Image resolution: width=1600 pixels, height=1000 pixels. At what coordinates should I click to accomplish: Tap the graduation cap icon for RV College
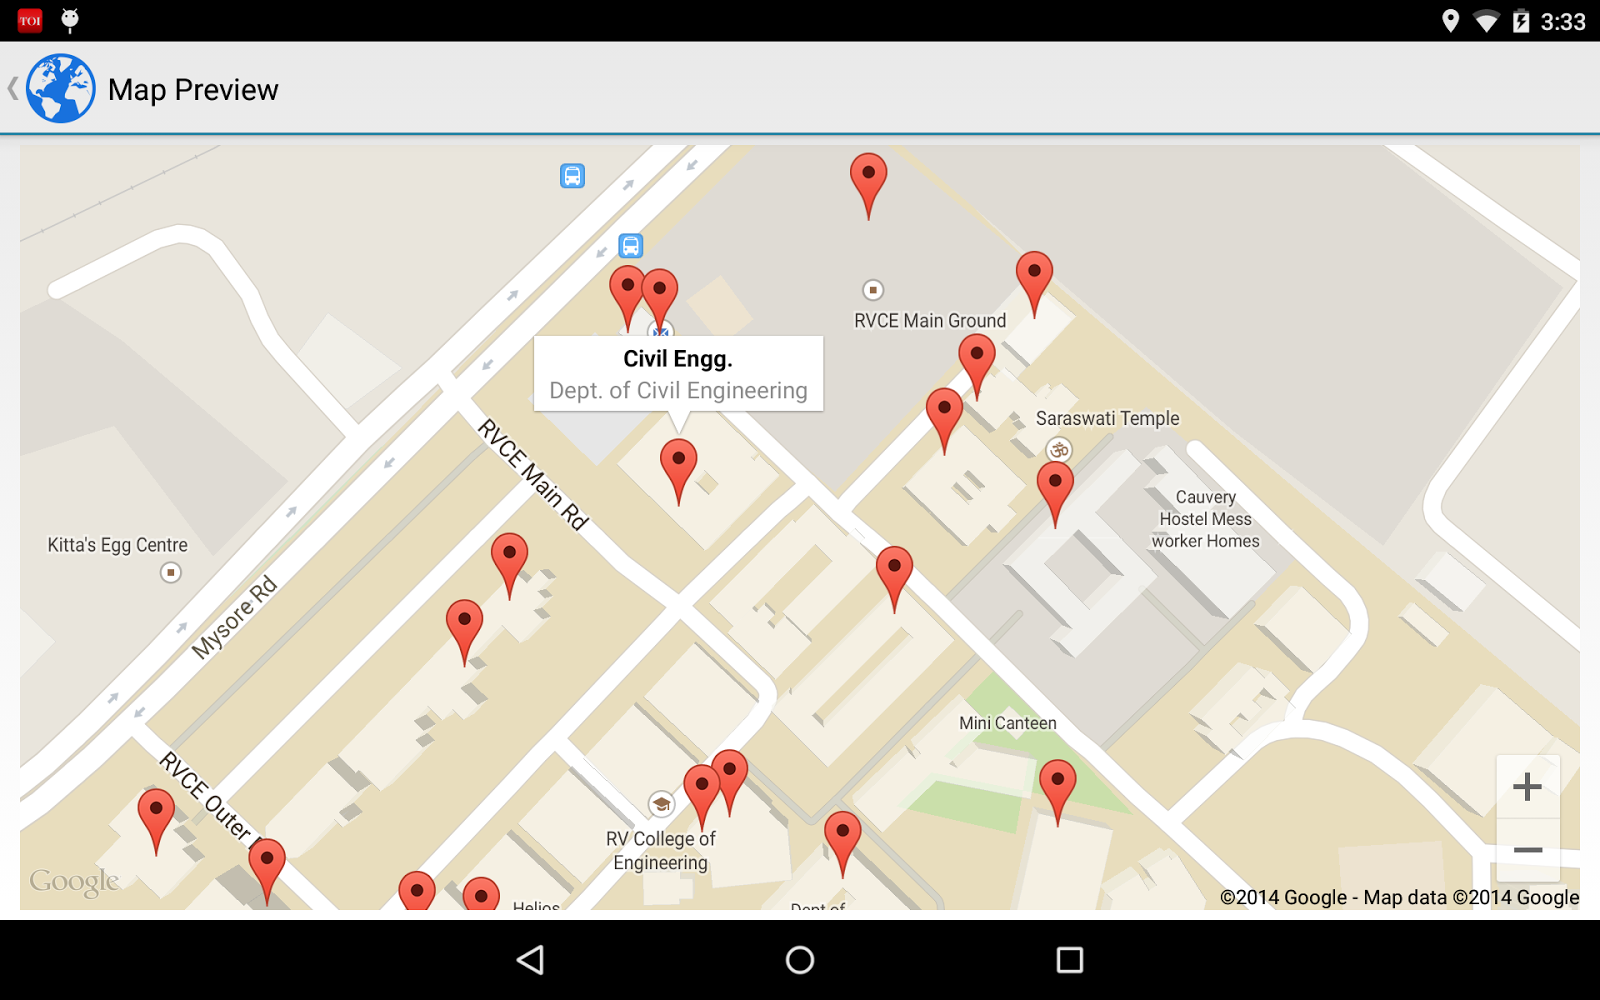pyautogui.click(x=661, y=804)
